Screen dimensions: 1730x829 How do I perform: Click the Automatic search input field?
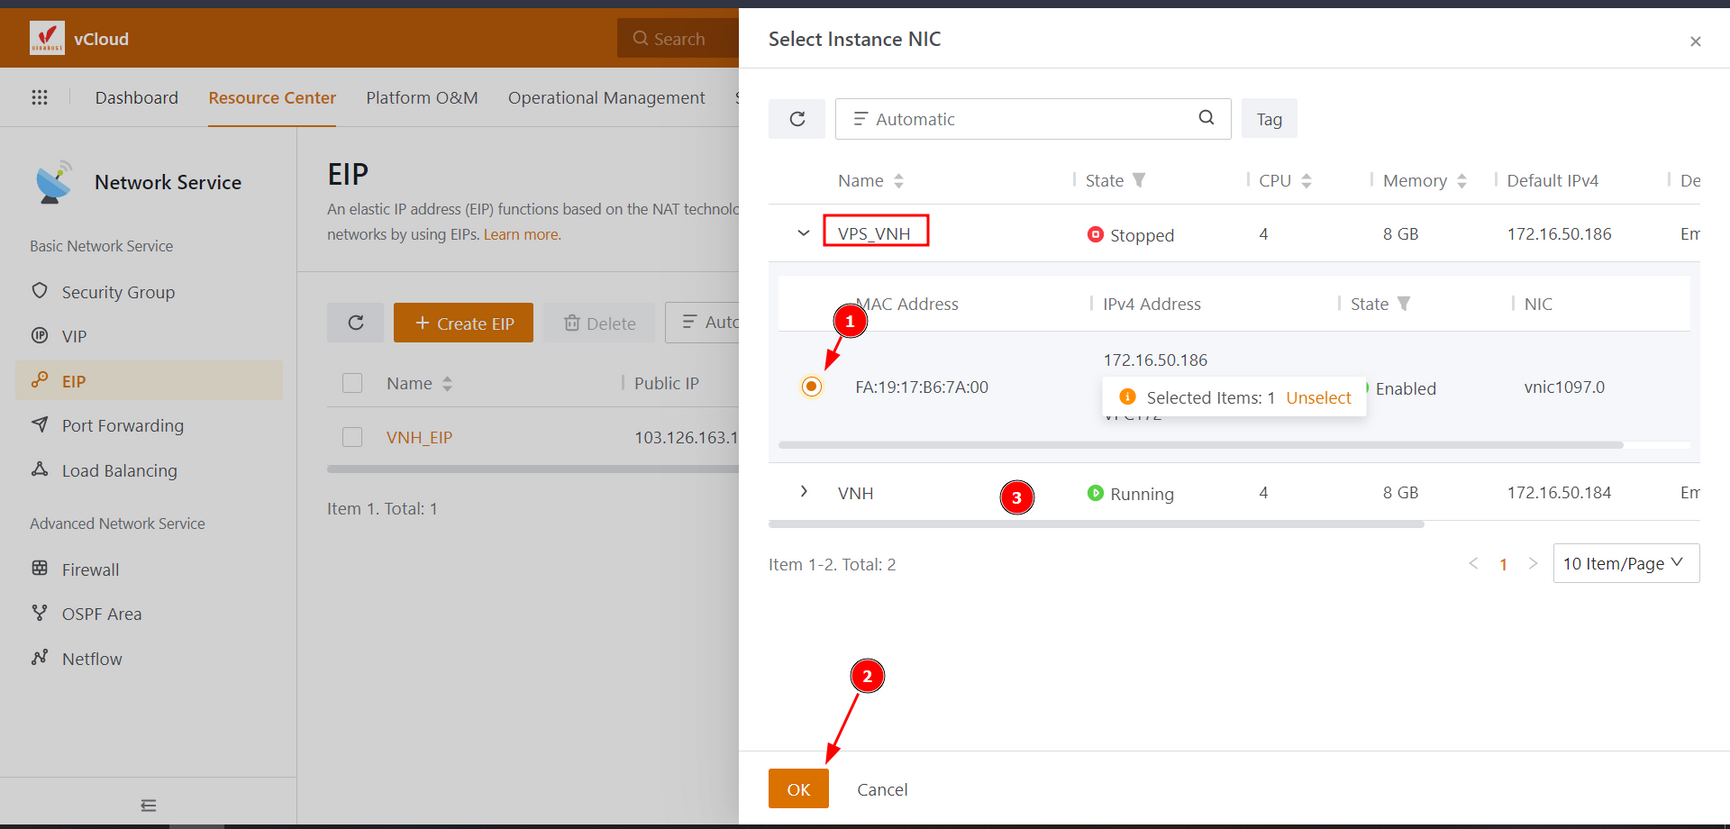click(1020, 119)
